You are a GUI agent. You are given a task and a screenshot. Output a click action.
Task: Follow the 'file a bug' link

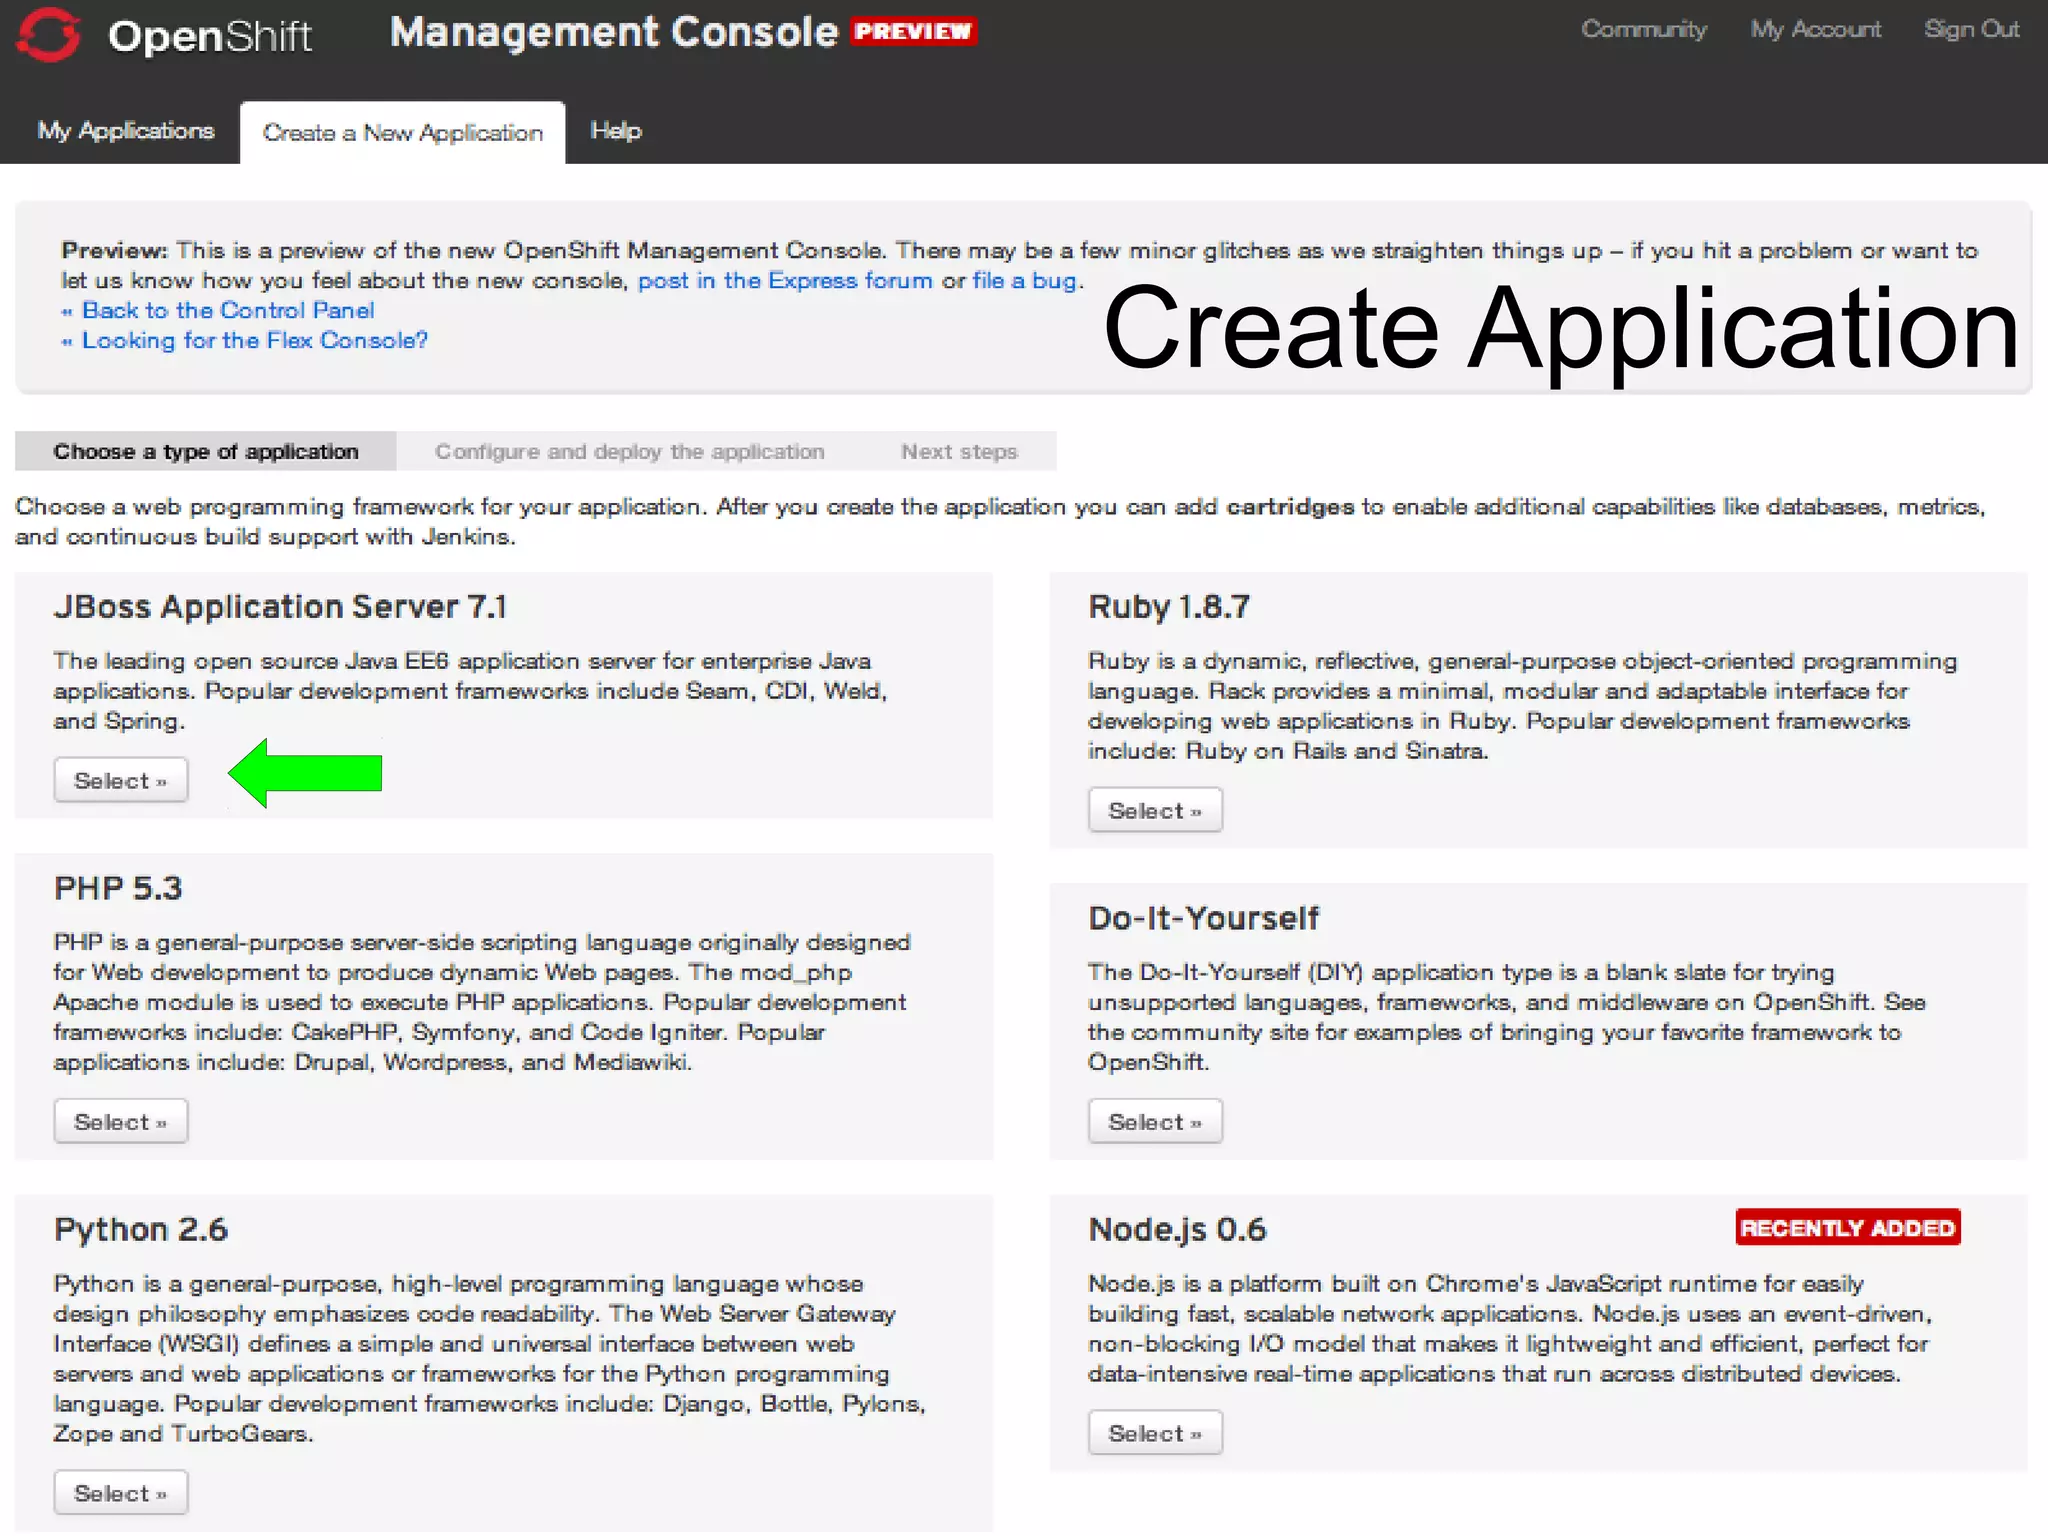(1025, 281)
